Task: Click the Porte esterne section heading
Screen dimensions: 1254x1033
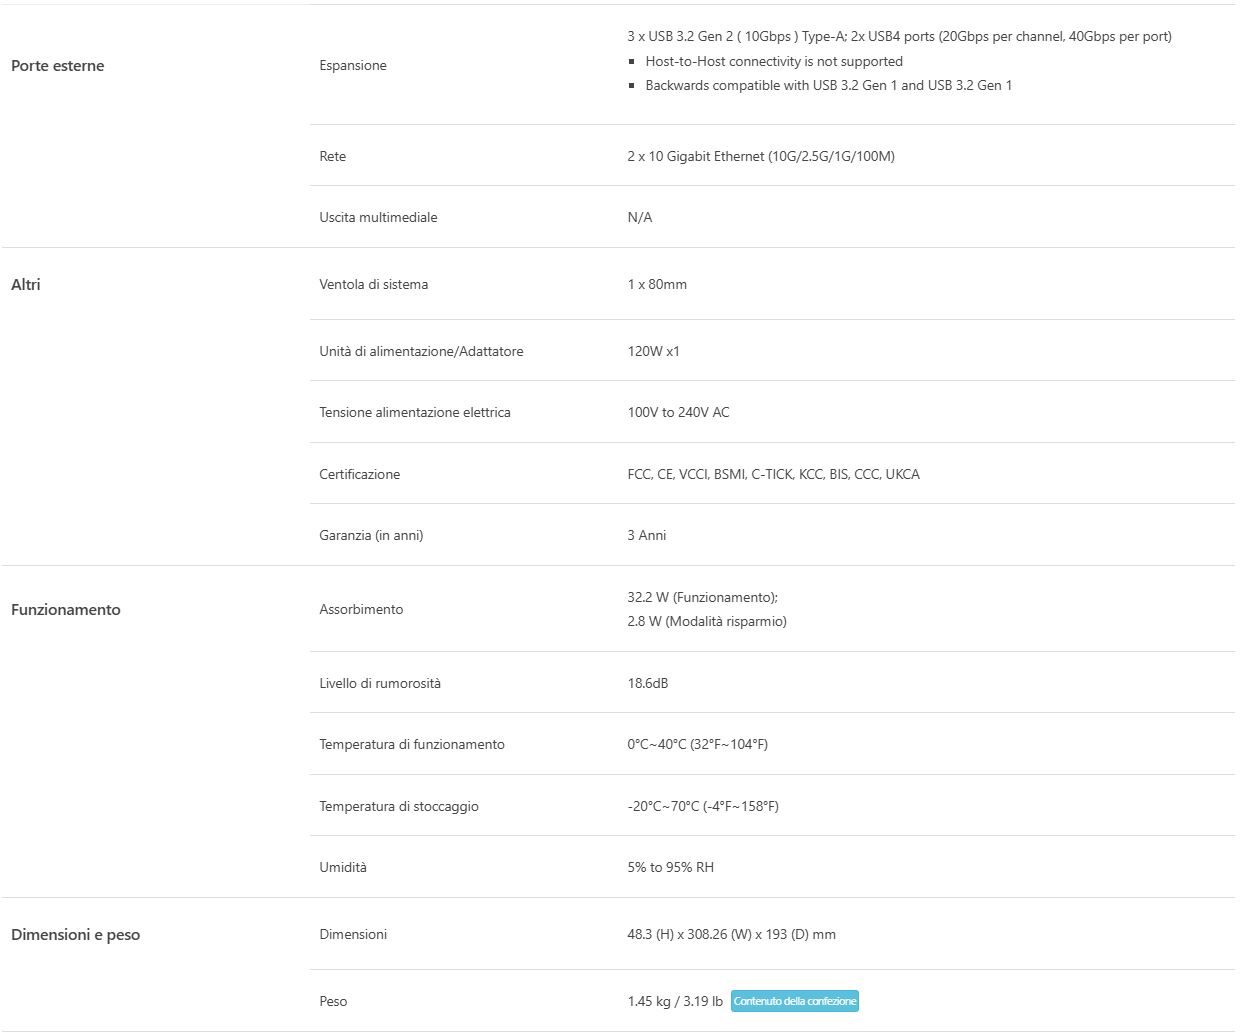Action: [x=57, y=66]
